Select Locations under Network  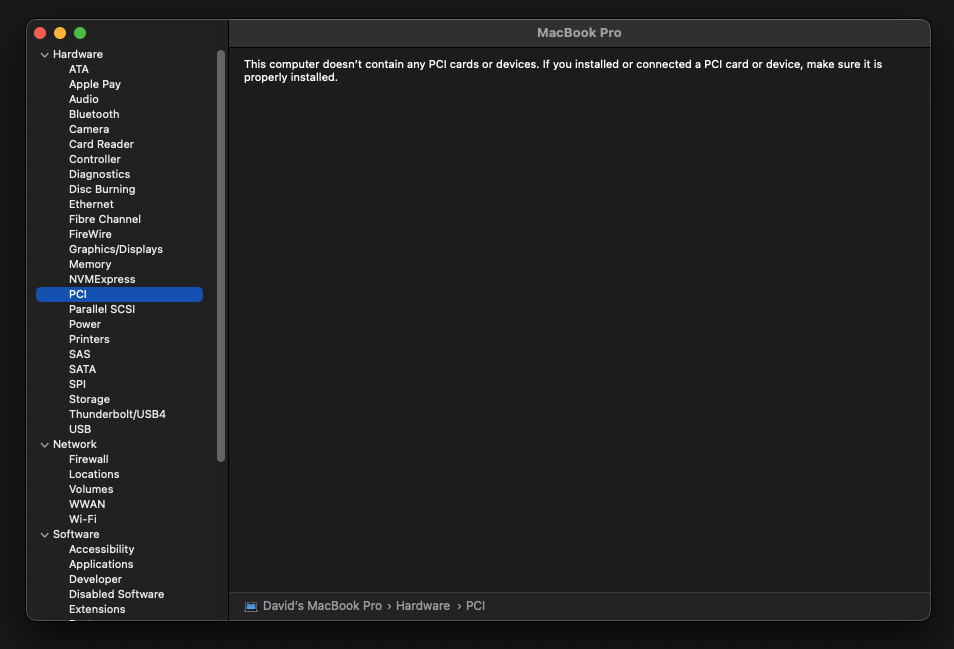point(94,474)
